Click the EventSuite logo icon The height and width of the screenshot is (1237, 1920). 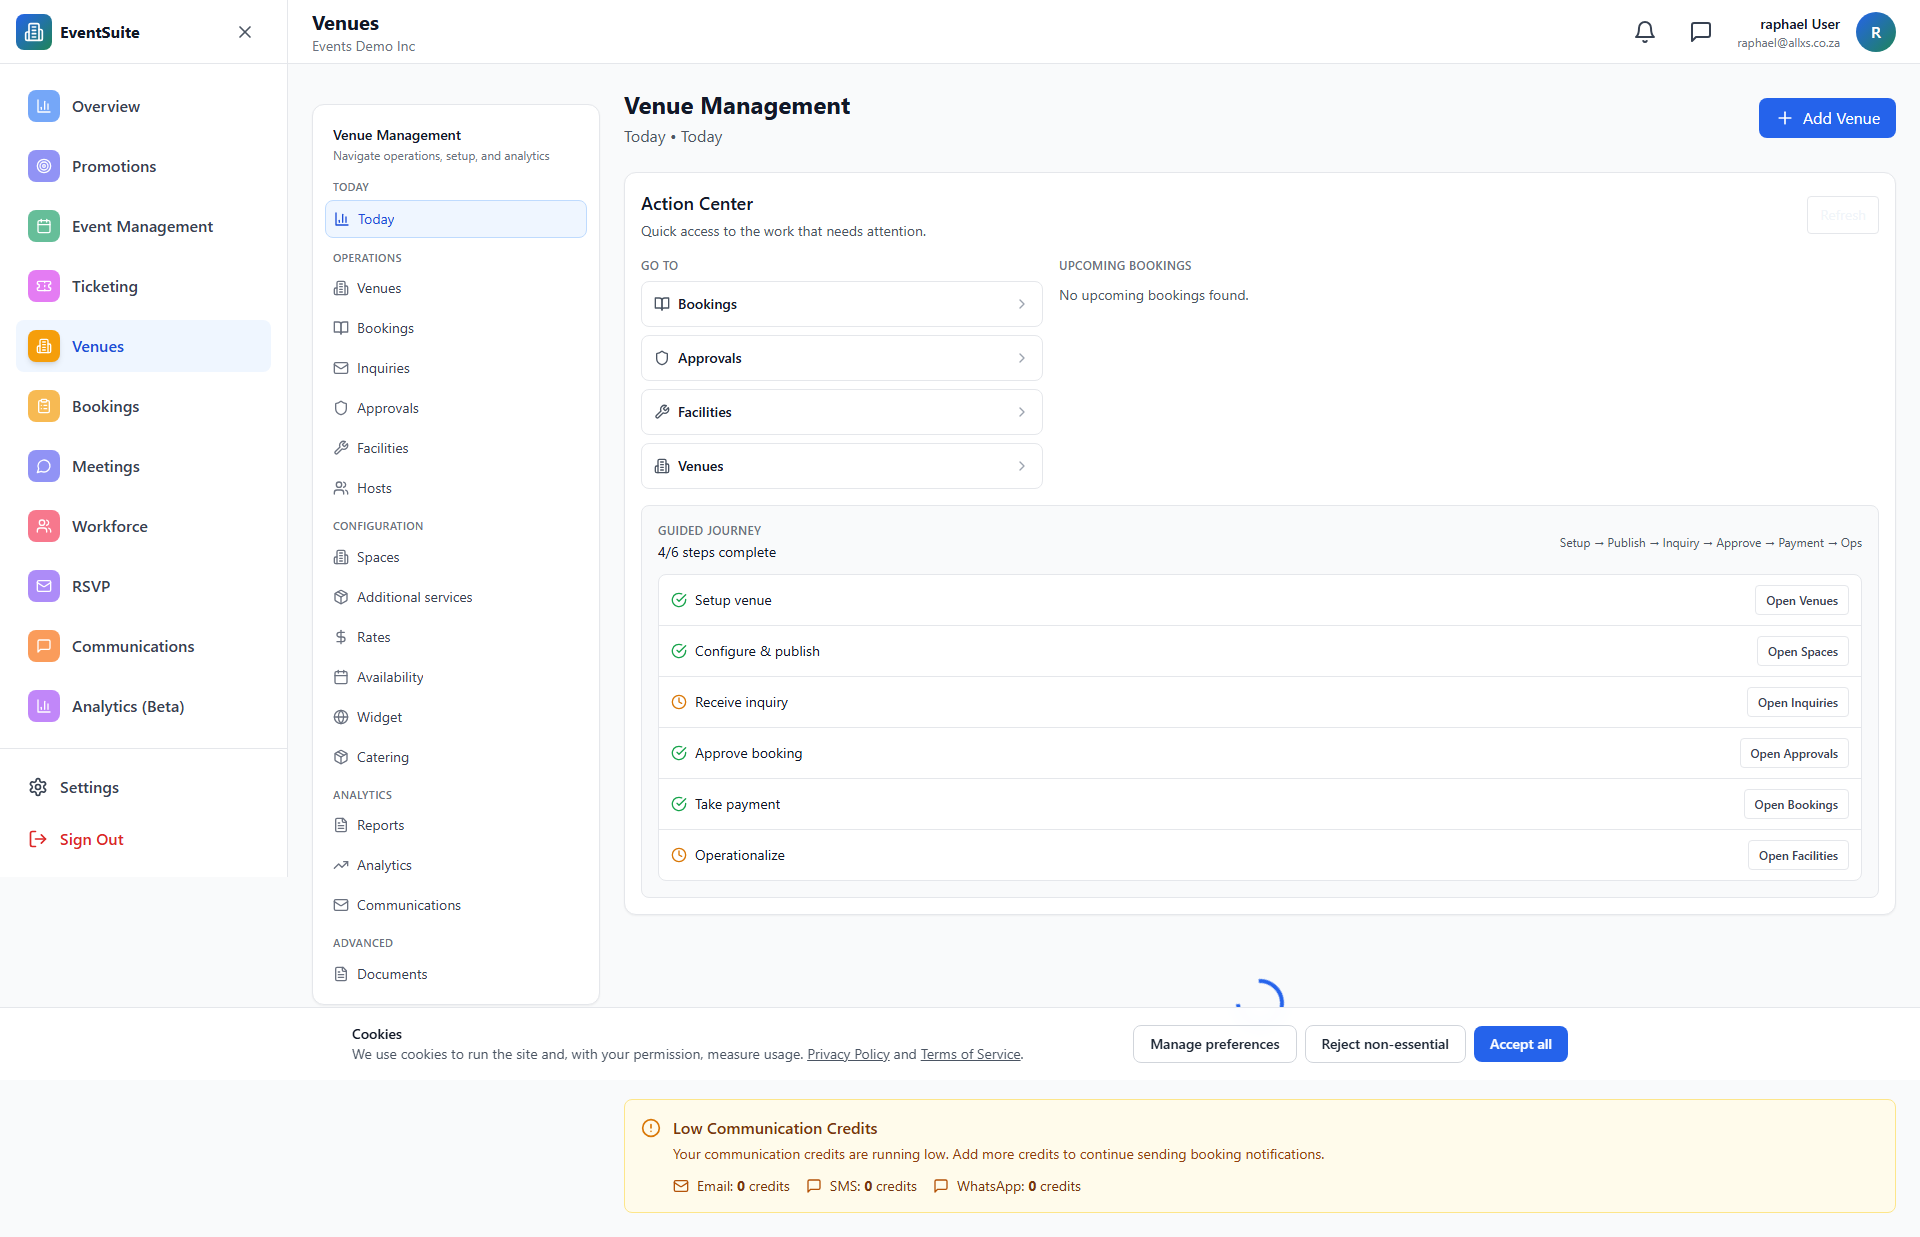tap(33, 31)
